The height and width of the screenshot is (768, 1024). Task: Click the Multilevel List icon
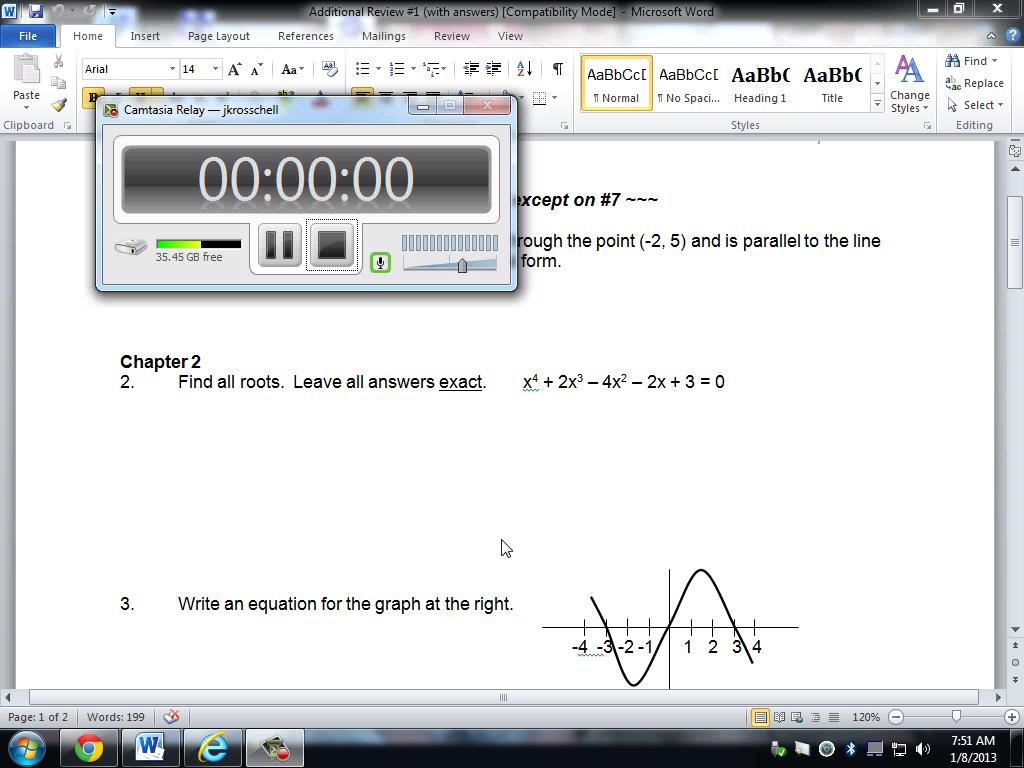point(431,69)
